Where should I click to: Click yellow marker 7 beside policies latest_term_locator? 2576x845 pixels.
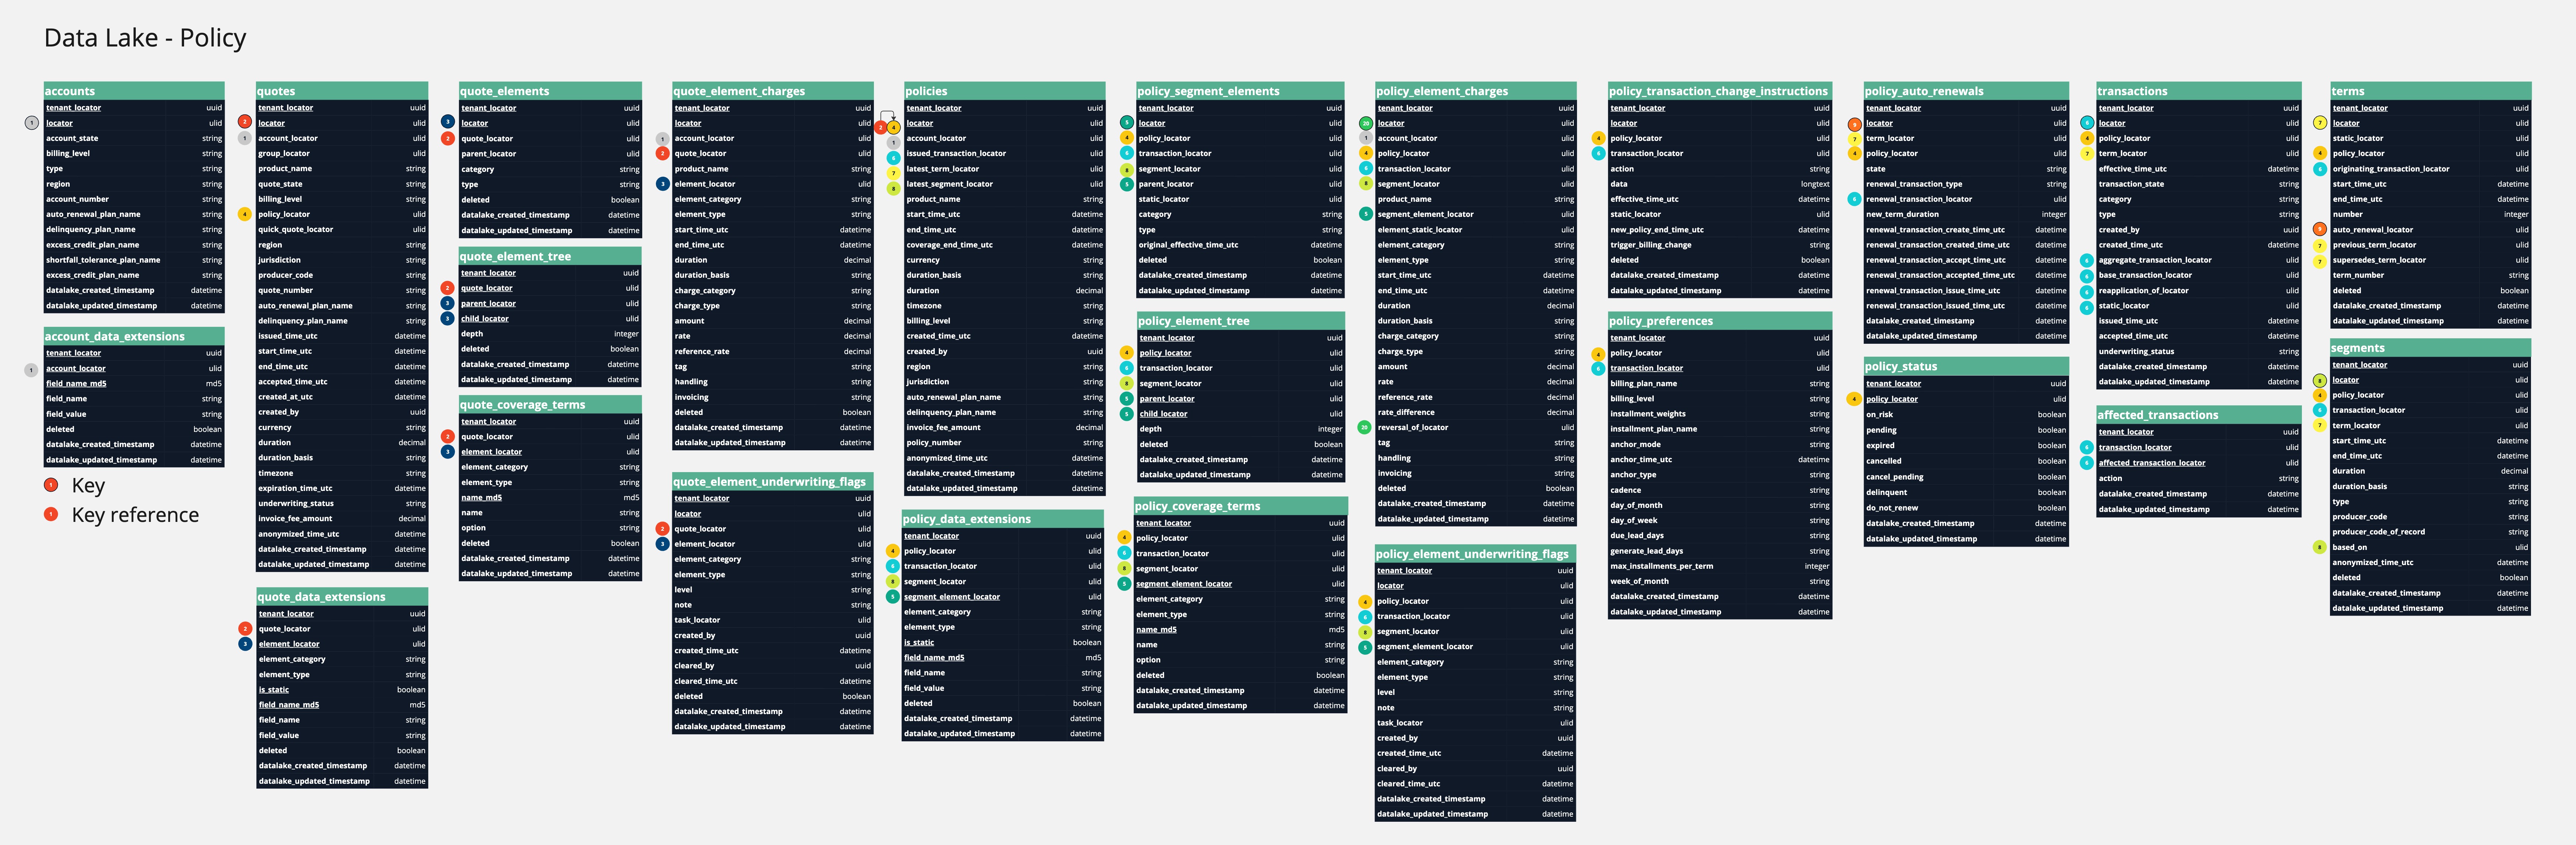(x=894, y=173)
